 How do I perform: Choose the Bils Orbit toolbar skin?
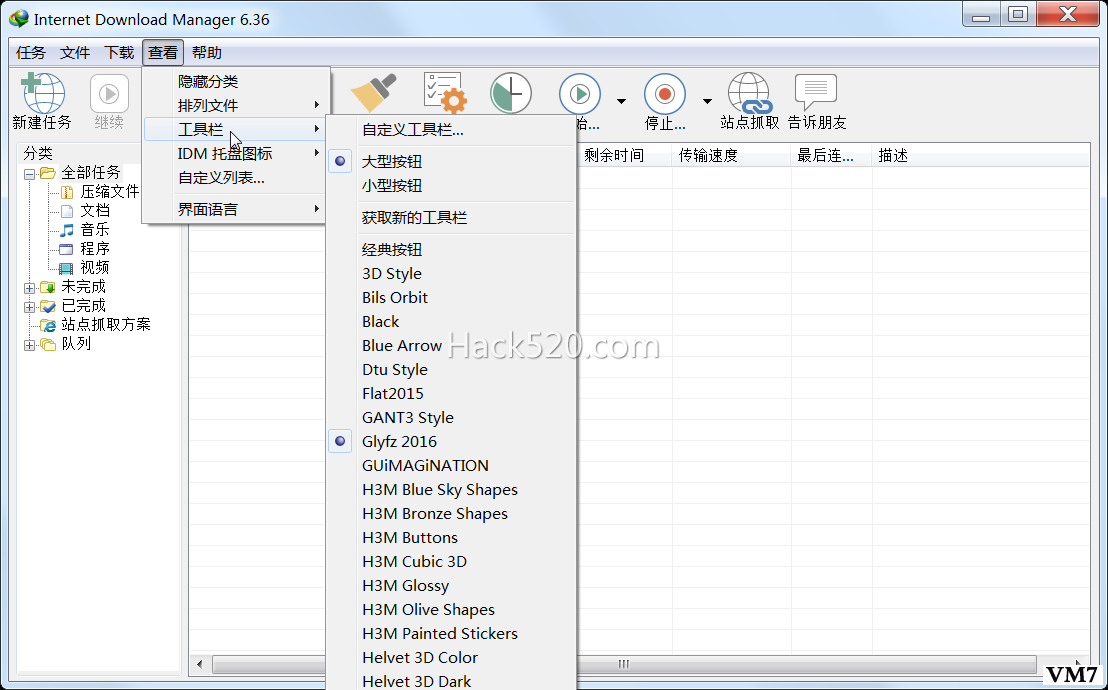[394, 298]
